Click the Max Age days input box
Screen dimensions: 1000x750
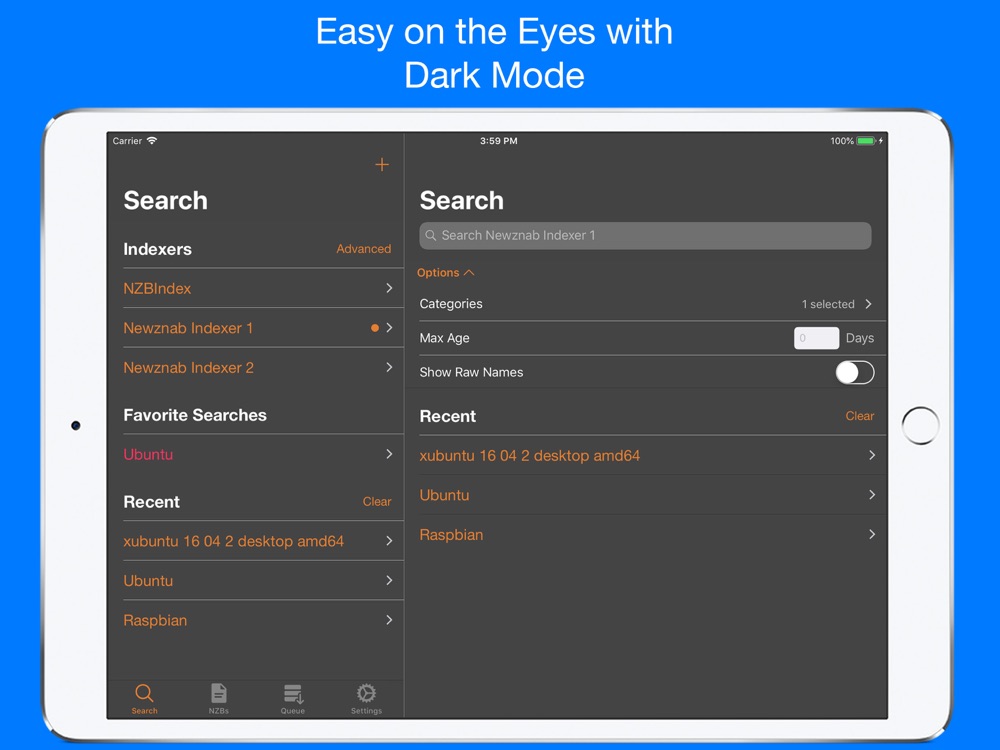click(816, 338)
